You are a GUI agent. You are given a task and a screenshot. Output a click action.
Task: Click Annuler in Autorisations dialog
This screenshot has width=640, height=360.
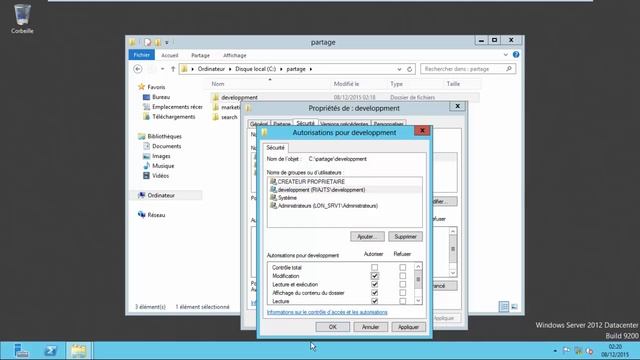click(x=370, y=327)
